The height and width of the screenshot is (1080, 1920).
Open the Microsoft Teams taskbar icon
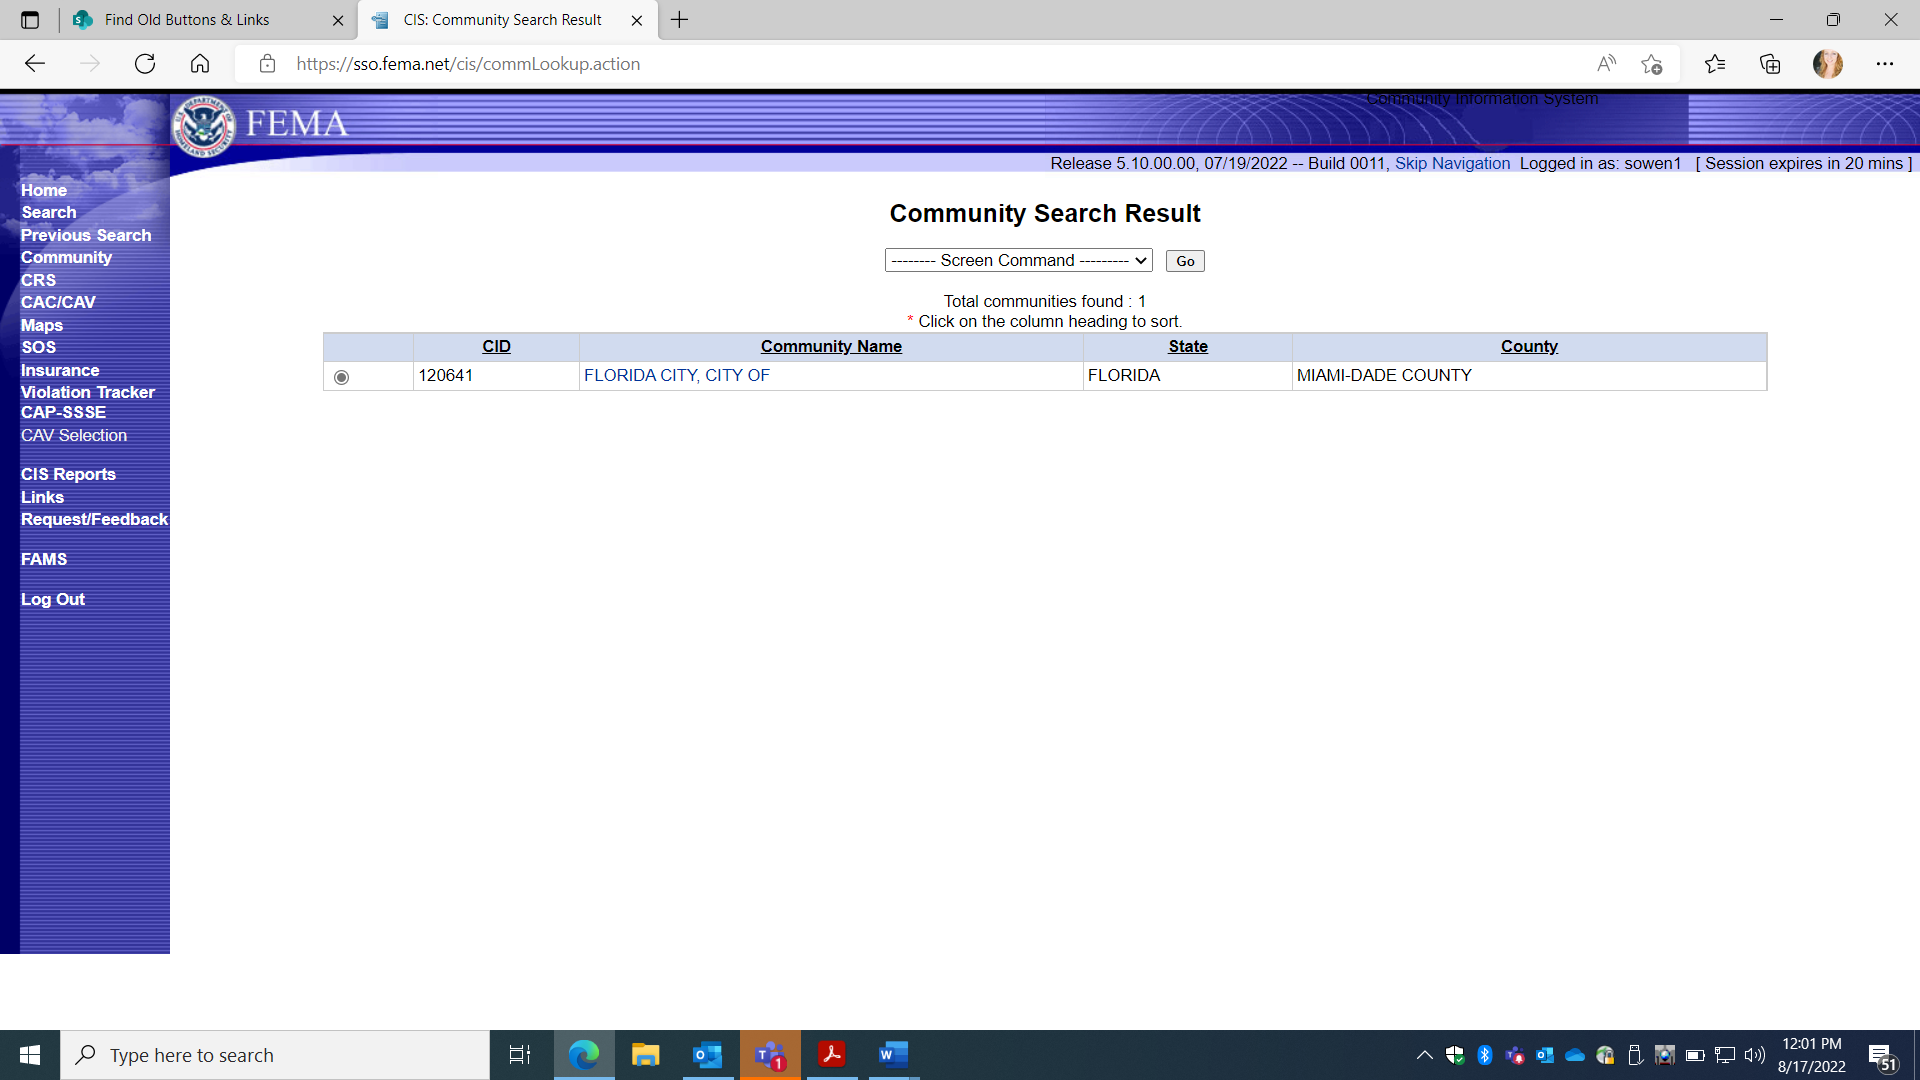pos(769,1055)
